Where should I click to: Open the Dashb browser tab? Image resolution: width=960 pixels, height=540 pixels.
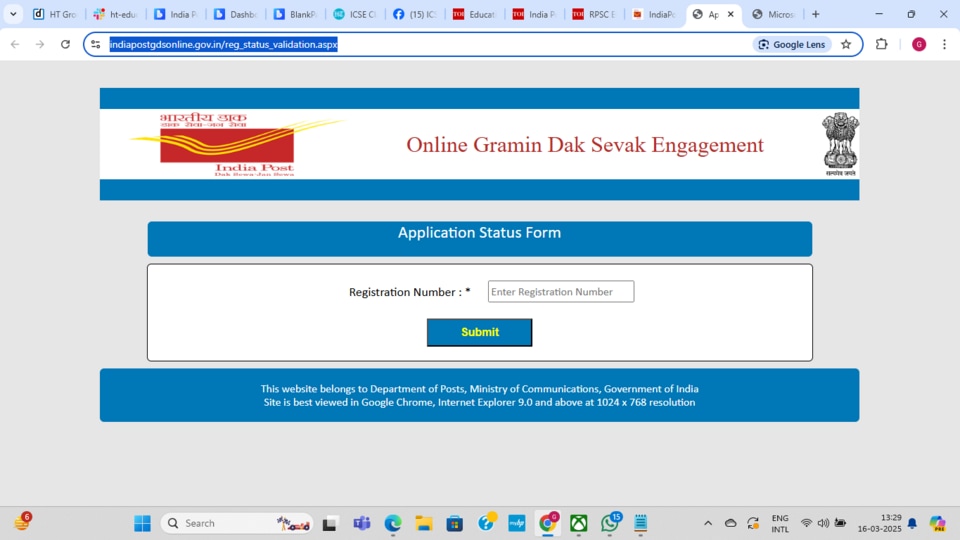click(x=235, y=14)
